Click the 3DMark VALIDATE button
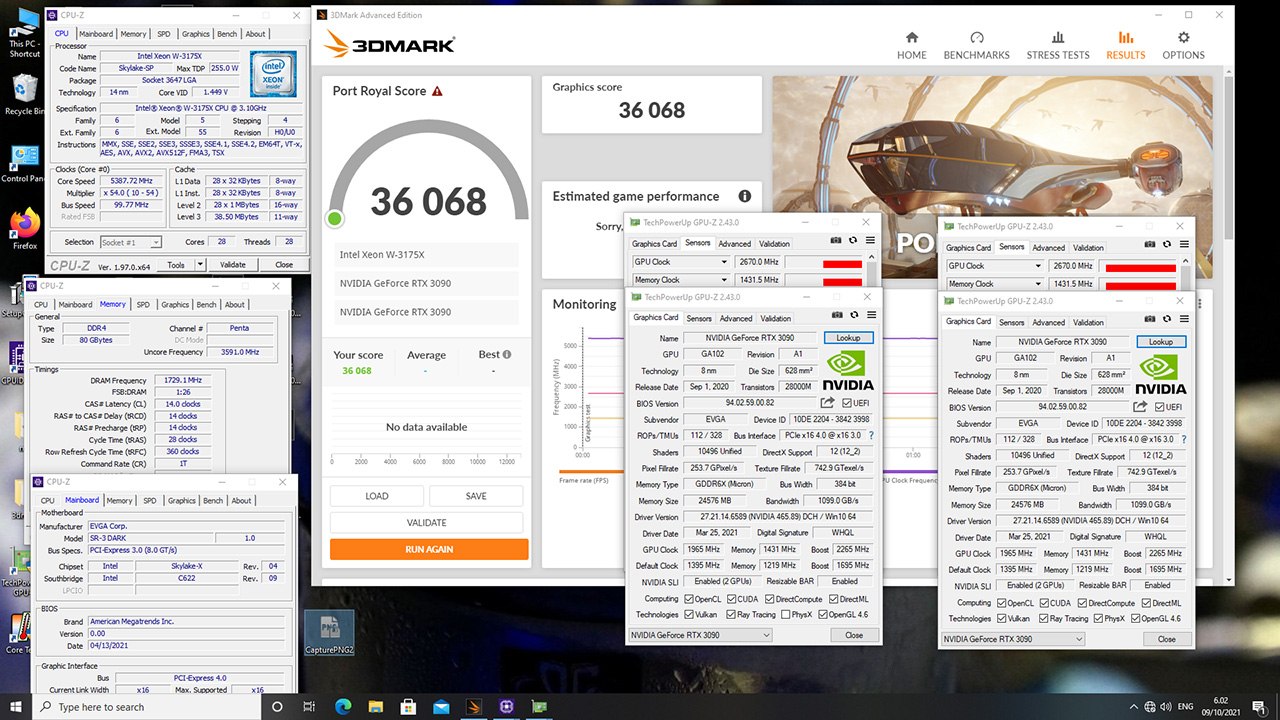The image size is (1280, 720). click(426, 522)
